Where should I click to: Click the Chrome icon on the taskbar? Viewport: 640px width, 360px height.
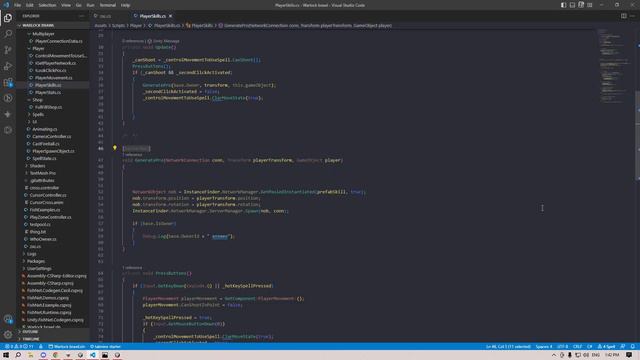(55, 355)
